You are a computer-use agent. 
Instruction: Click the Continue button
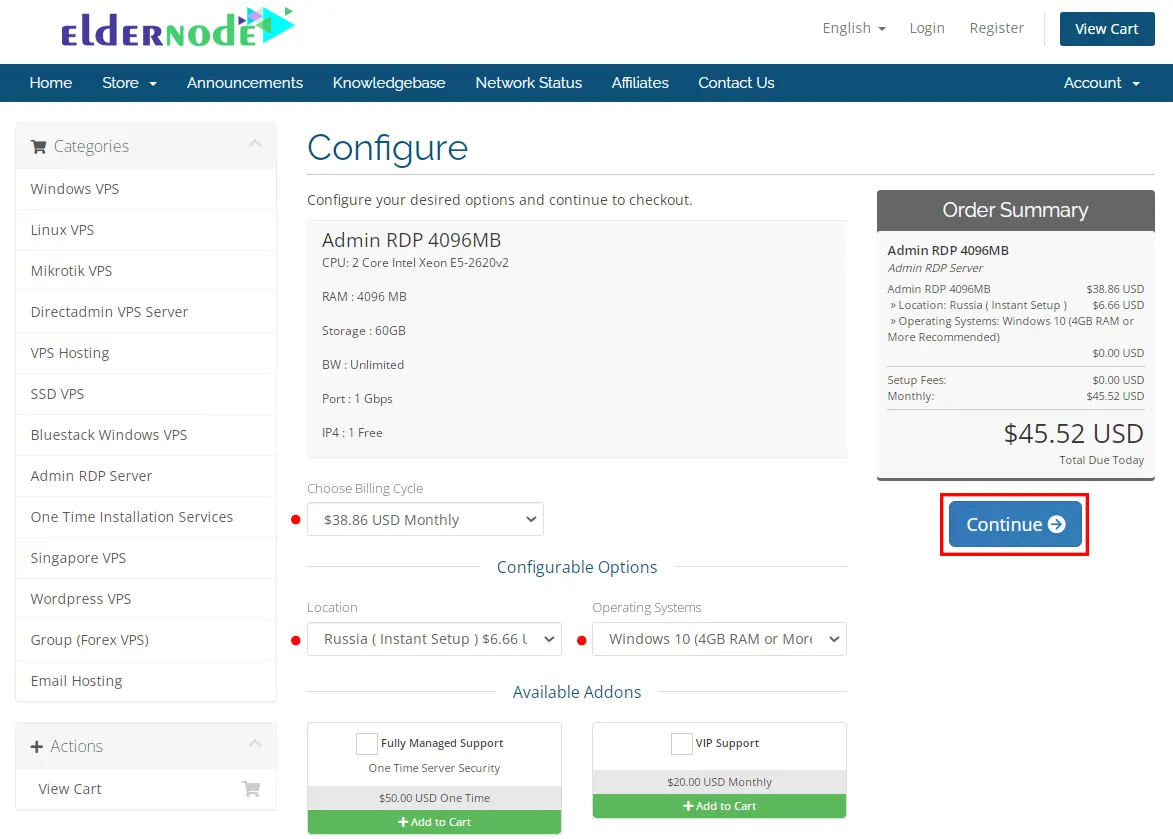coord(1013,523)
